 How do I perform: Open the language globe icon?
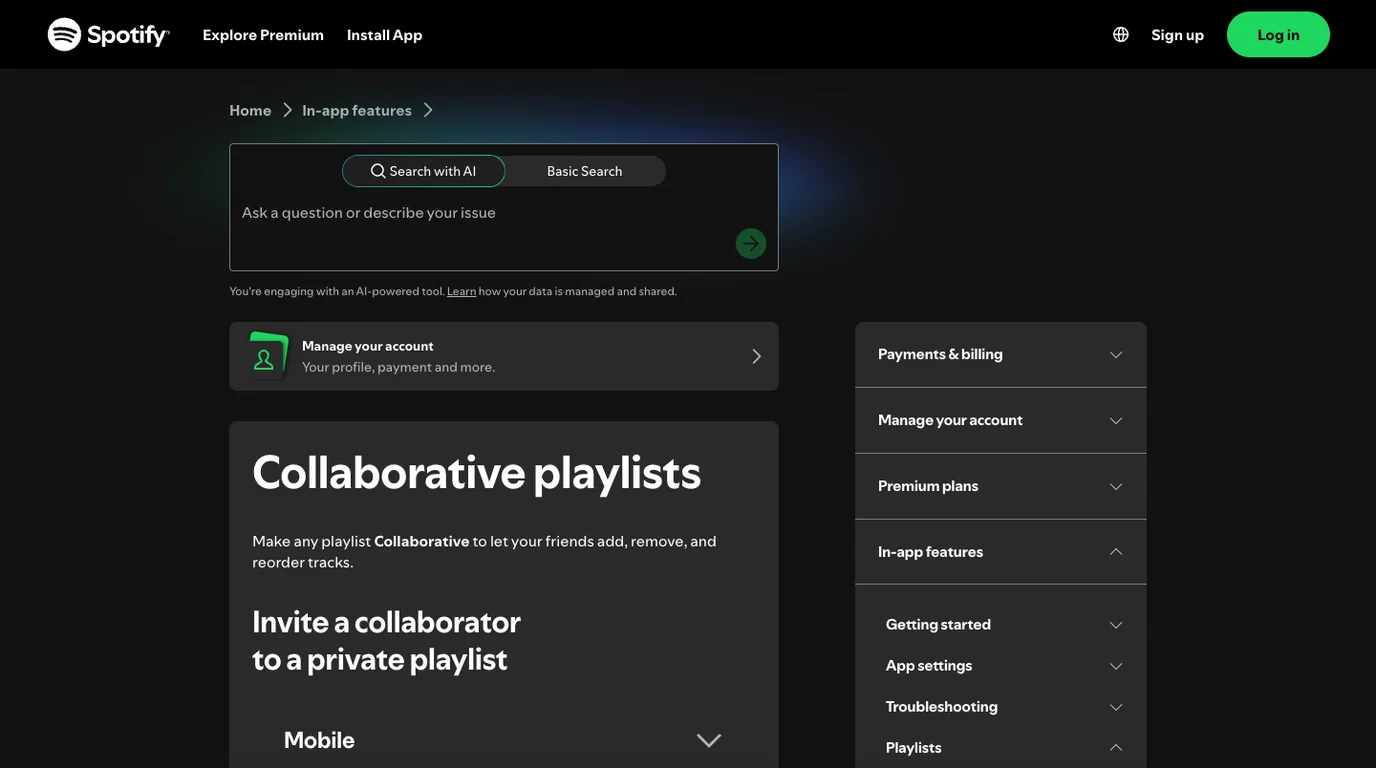point(1121,35)
